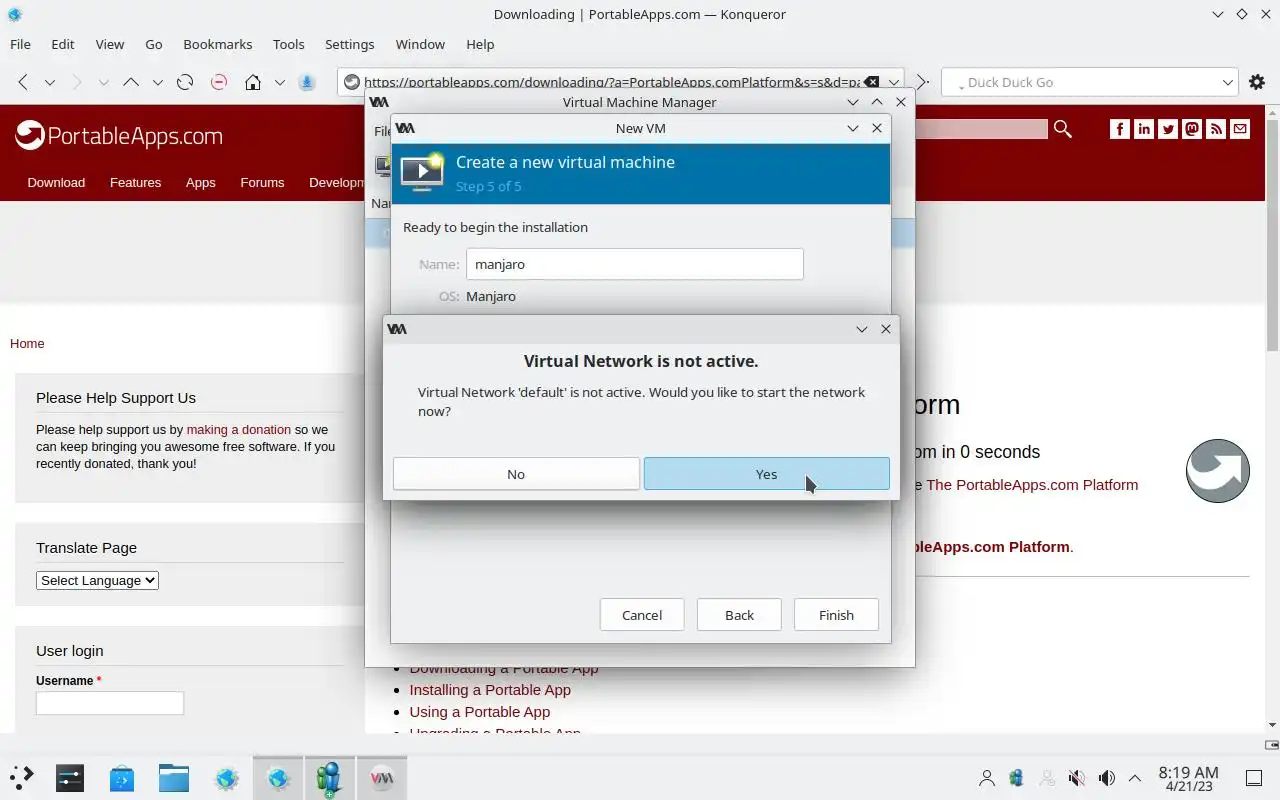The image size is (1280, 800).
Task: Click the taskbar clock showing 8:19 AM
Action: point(1188,778)
